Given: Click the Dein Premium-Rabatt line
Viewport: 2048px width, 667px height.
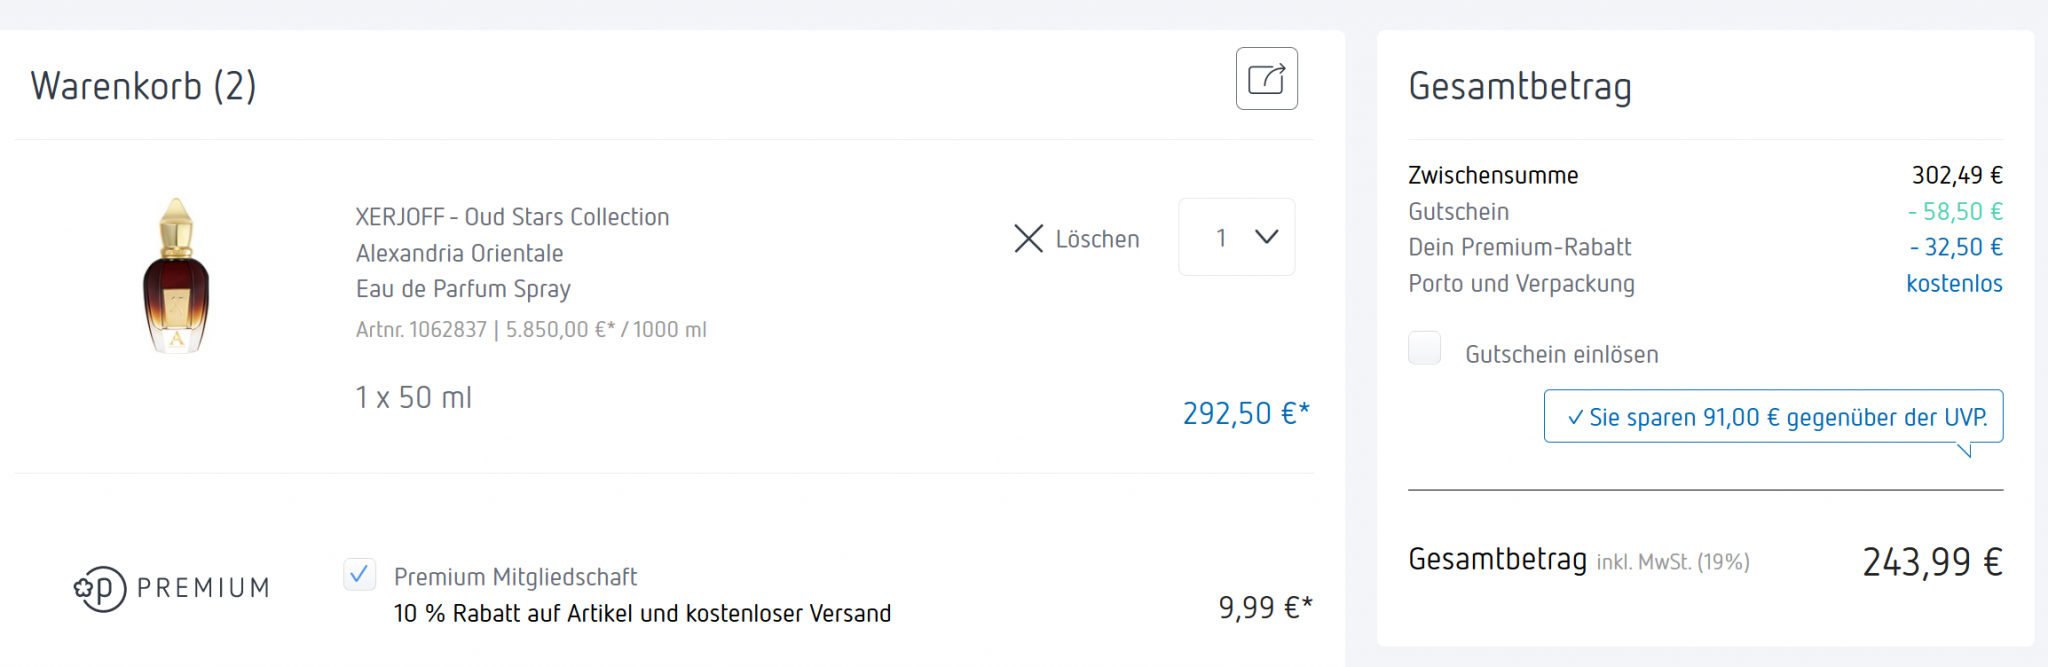Looking at the screenshot, I should coord(1519,247).
